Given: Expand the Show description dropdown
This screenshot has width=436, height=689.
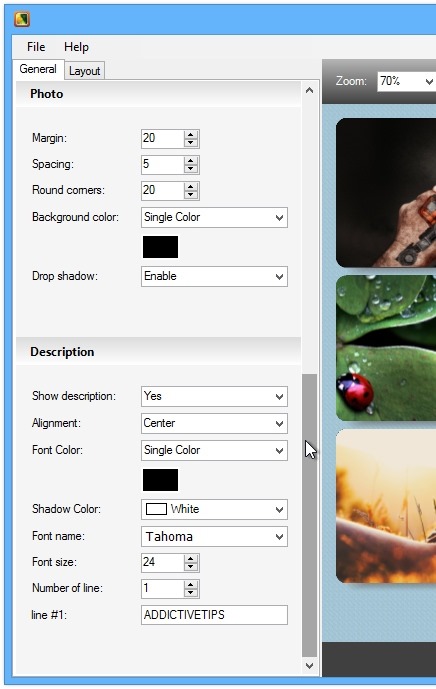Looking at the screenshot, I should 214,396.
